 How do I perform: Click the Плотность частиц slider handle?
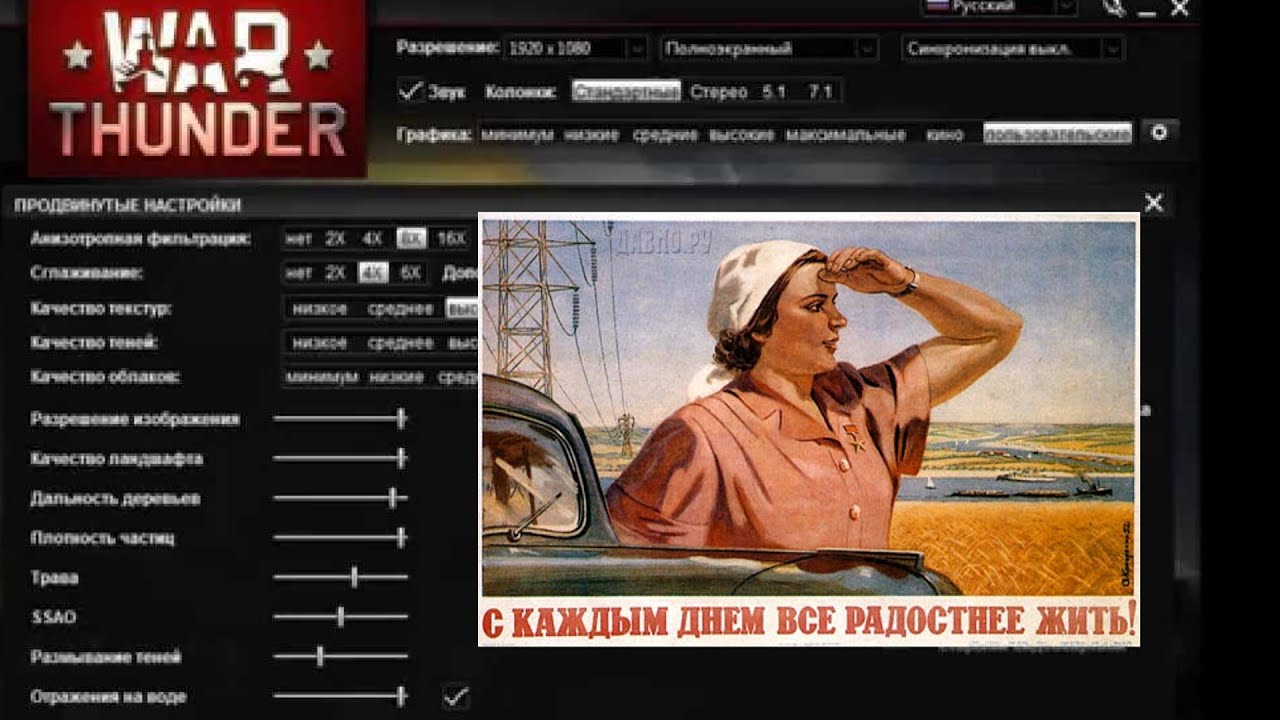click(401, 538)
